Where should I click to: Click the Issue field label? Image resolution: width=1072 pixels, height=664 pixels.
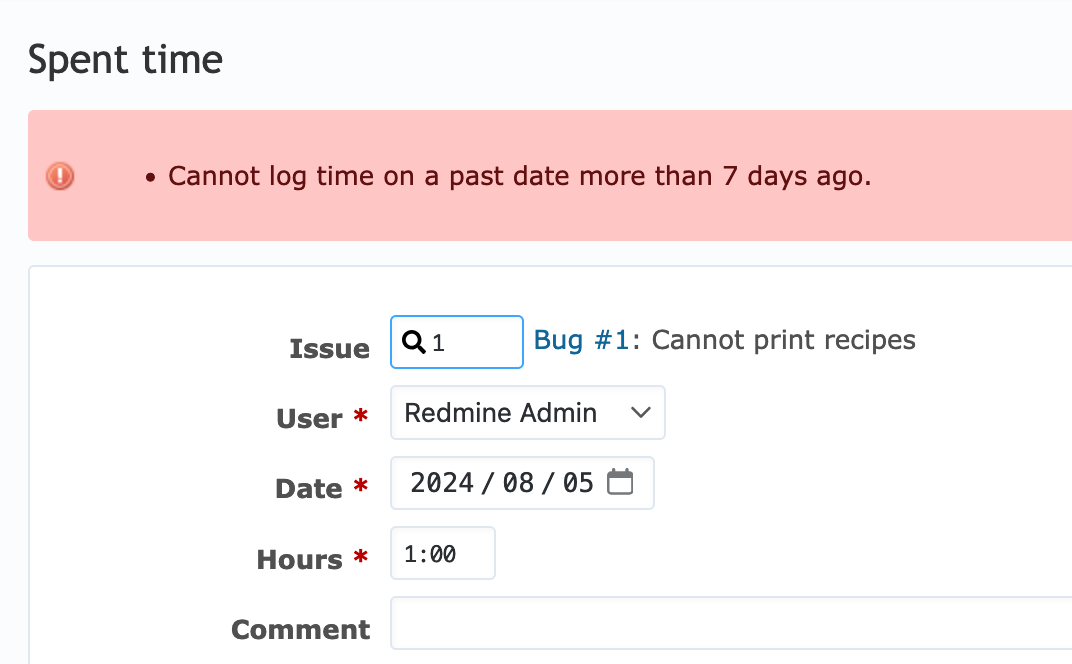coord(330,349)
